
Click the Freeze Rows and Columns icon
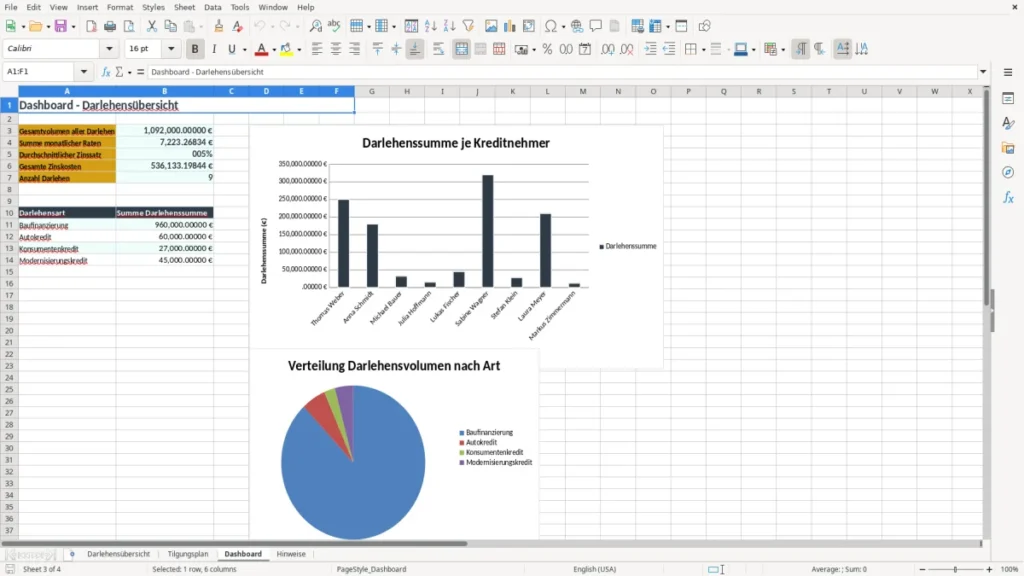(656, 26)
